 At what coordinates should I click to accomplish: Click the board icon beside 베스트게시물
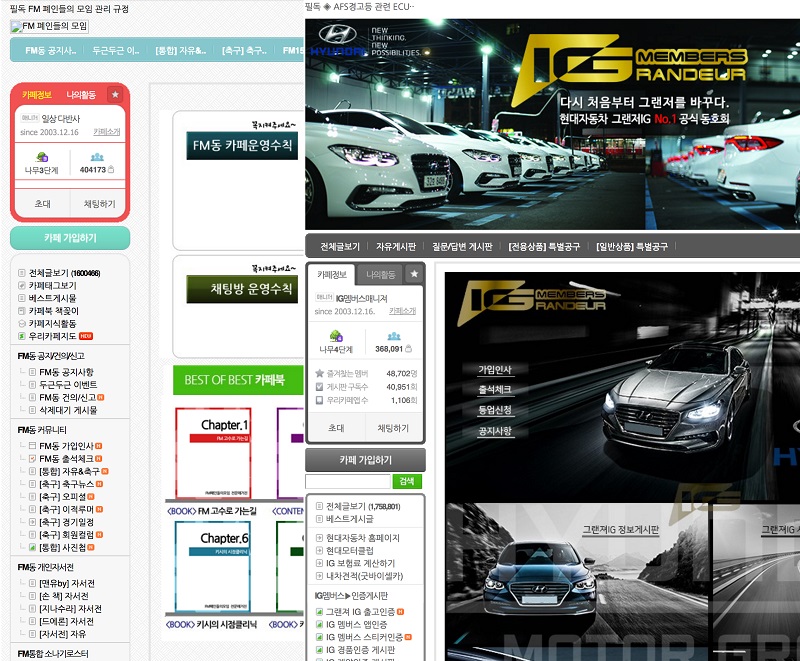pos(21,298)
